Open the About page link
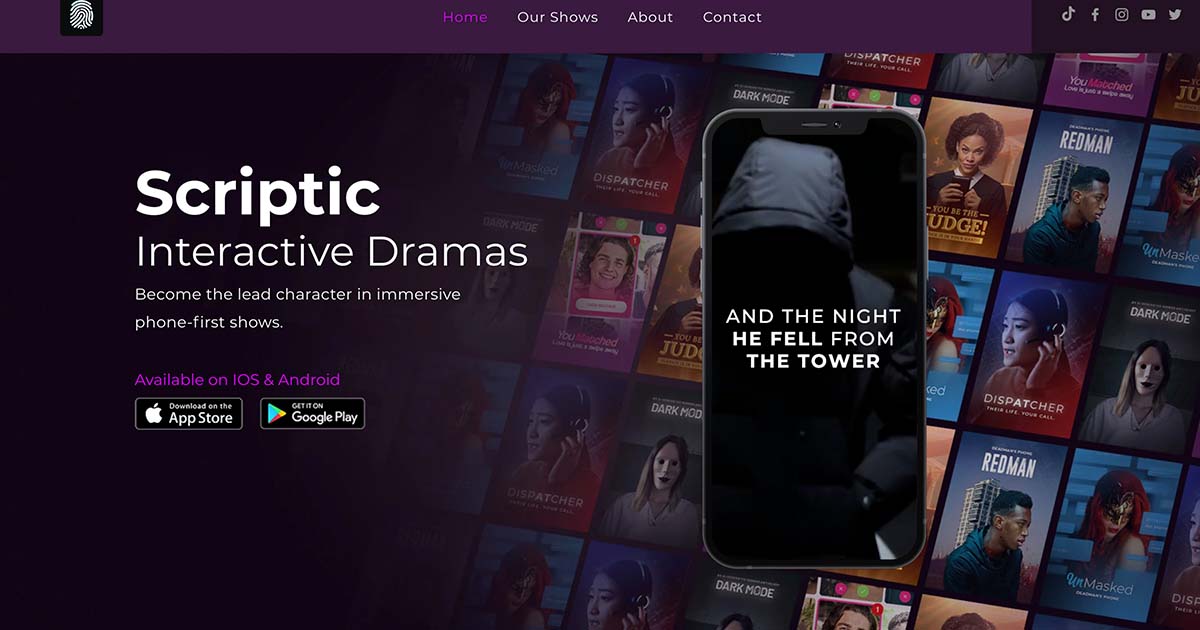This screenshot has height=630, width=1200. click(650, 17)
